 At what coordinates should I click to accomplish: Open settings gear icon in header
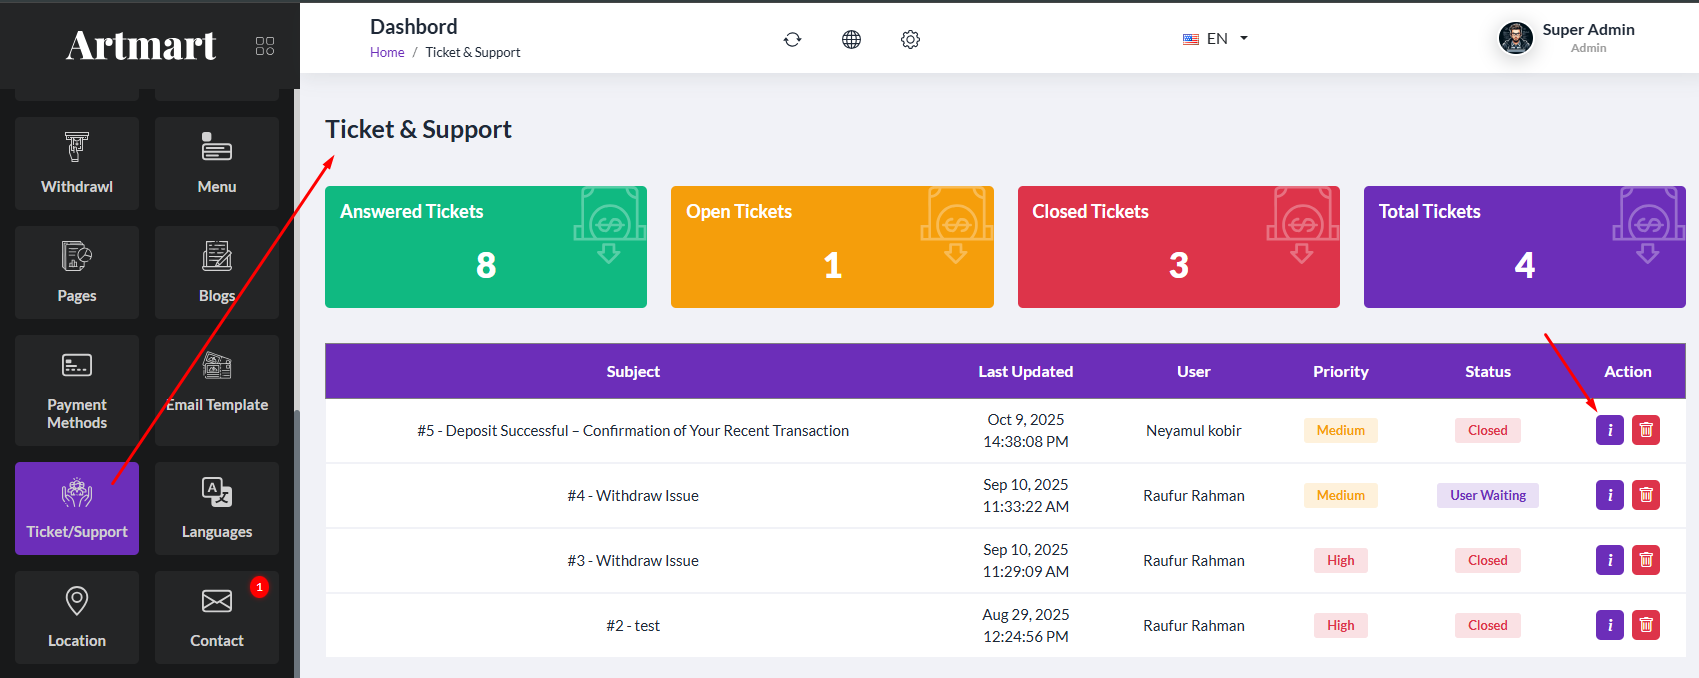[x=910, y=39]
